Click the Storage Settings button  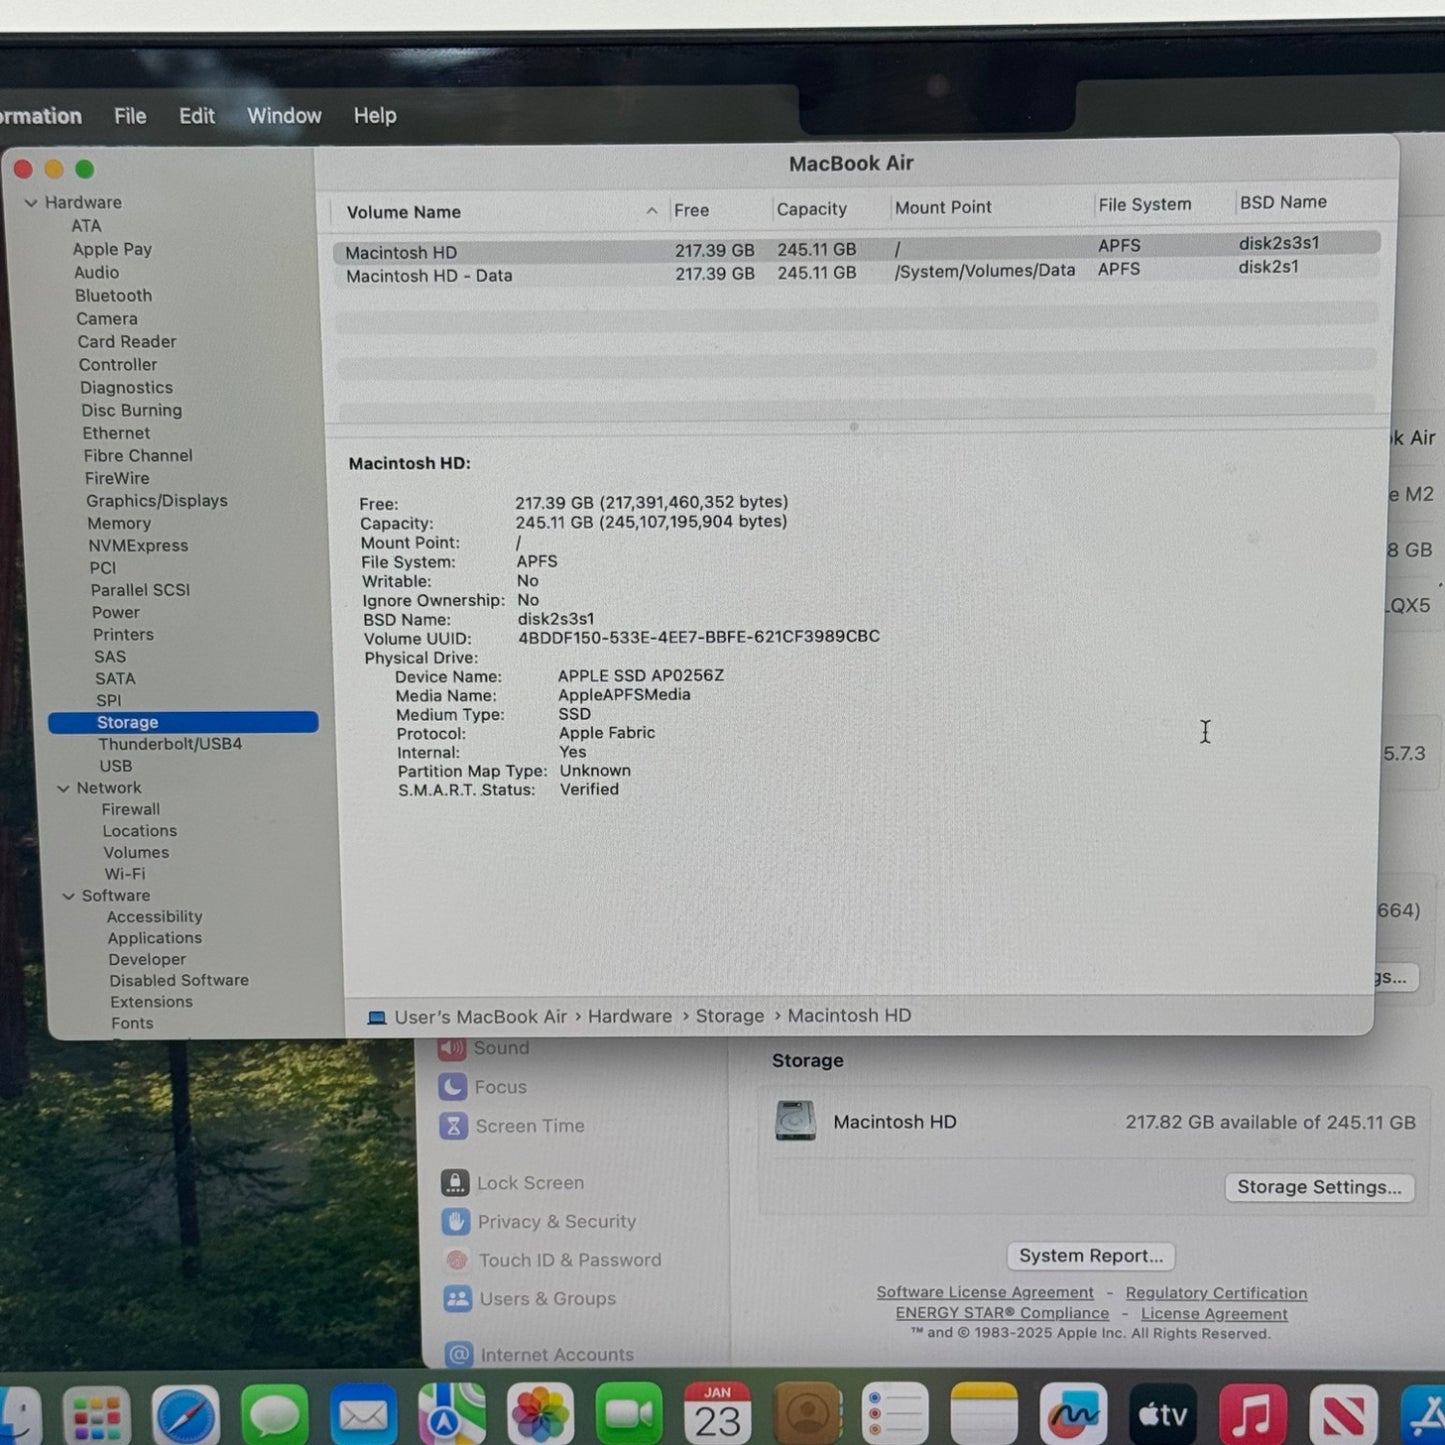coord(1318,1187)
